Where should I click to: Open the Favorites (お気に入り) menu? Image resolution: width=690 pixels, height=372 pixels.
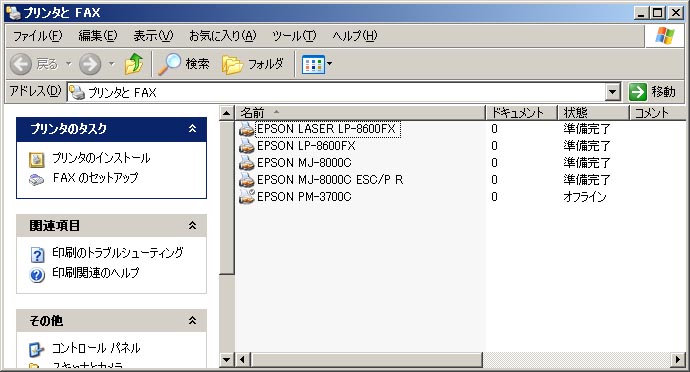click(x=222, y=36)
